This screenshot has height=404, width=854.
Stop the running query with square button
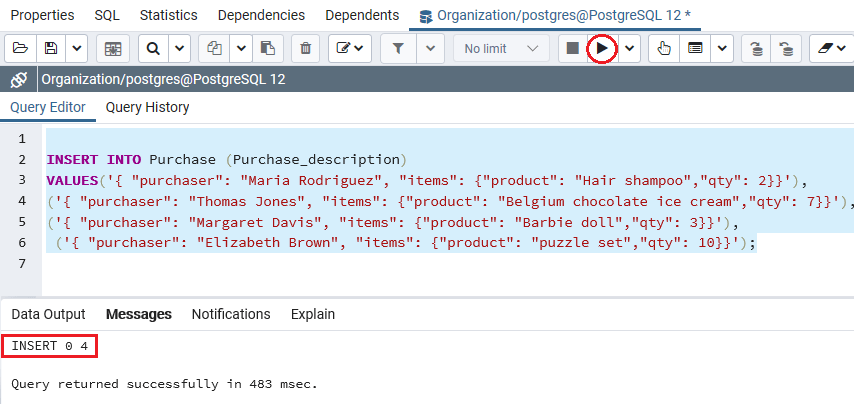point(572,48)
